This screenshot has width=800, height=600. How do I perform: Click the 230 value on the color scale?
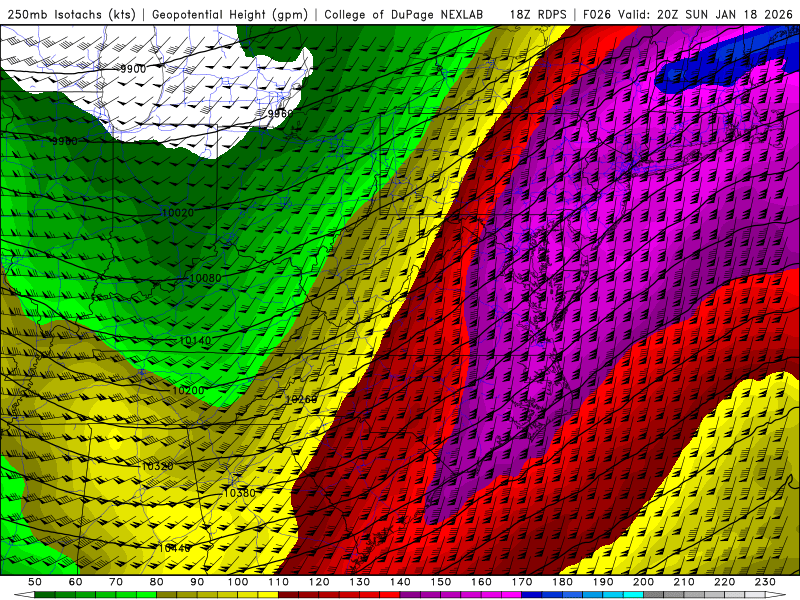tap(766, 582)
